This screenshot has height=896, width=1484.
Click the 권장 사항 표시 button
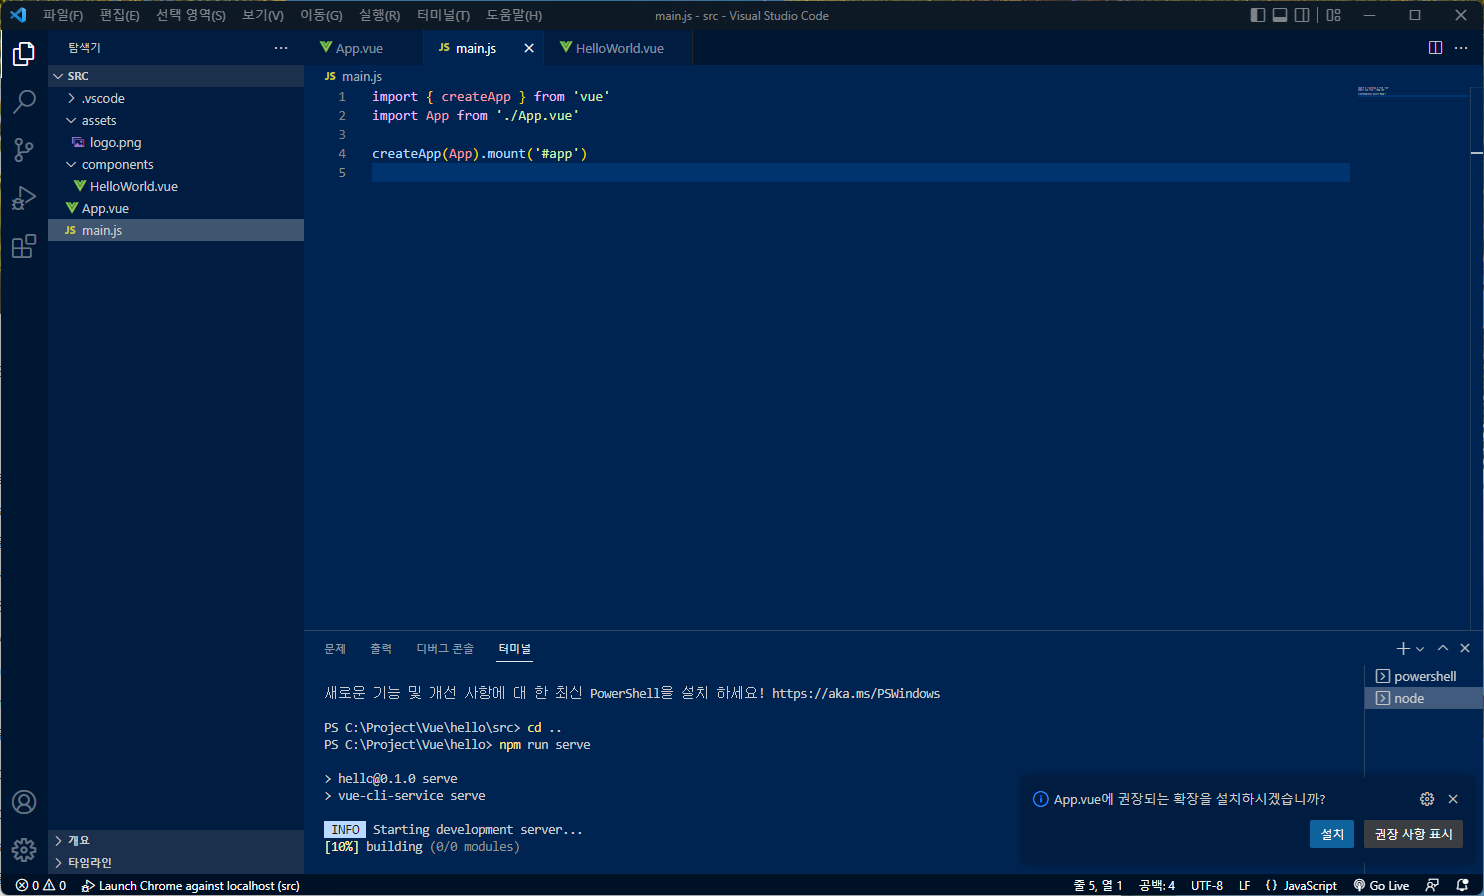click(1413, 834)
